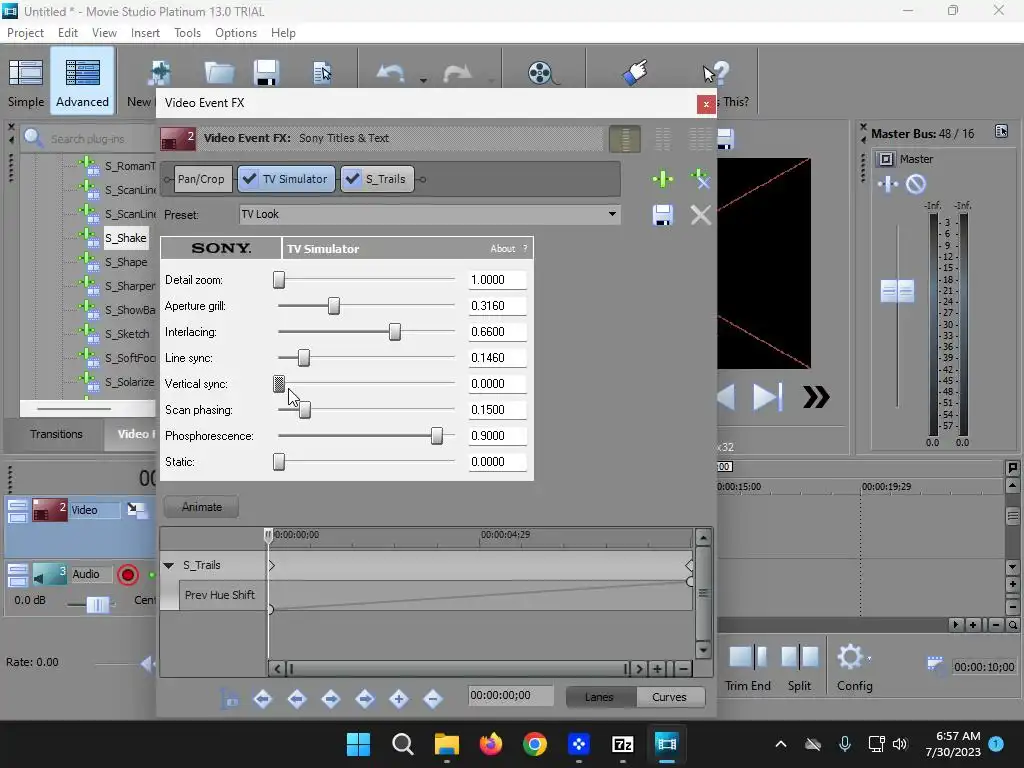Screen dimensions: 1024x768
Task: Open Firefox from the taskbar
Action: tap(491, 744)
